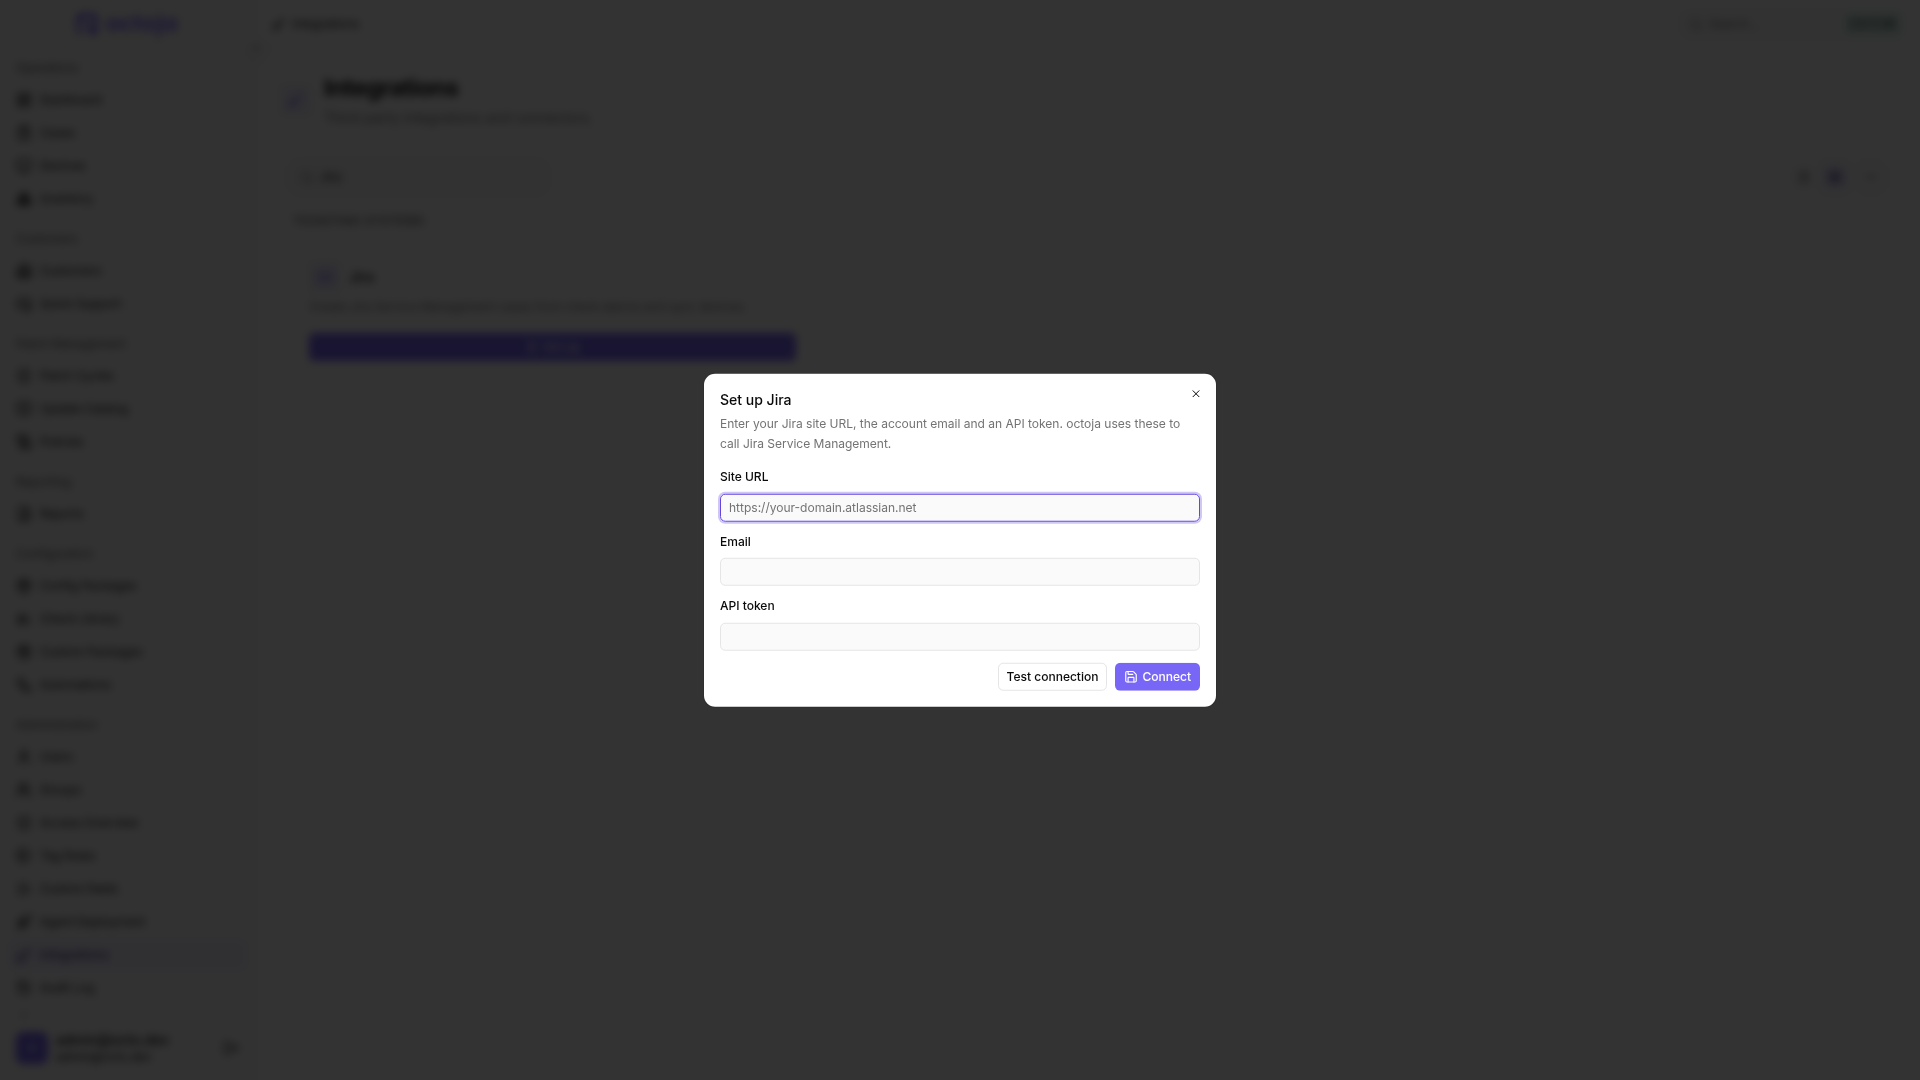Activate the API token input field

pos(959,637)
